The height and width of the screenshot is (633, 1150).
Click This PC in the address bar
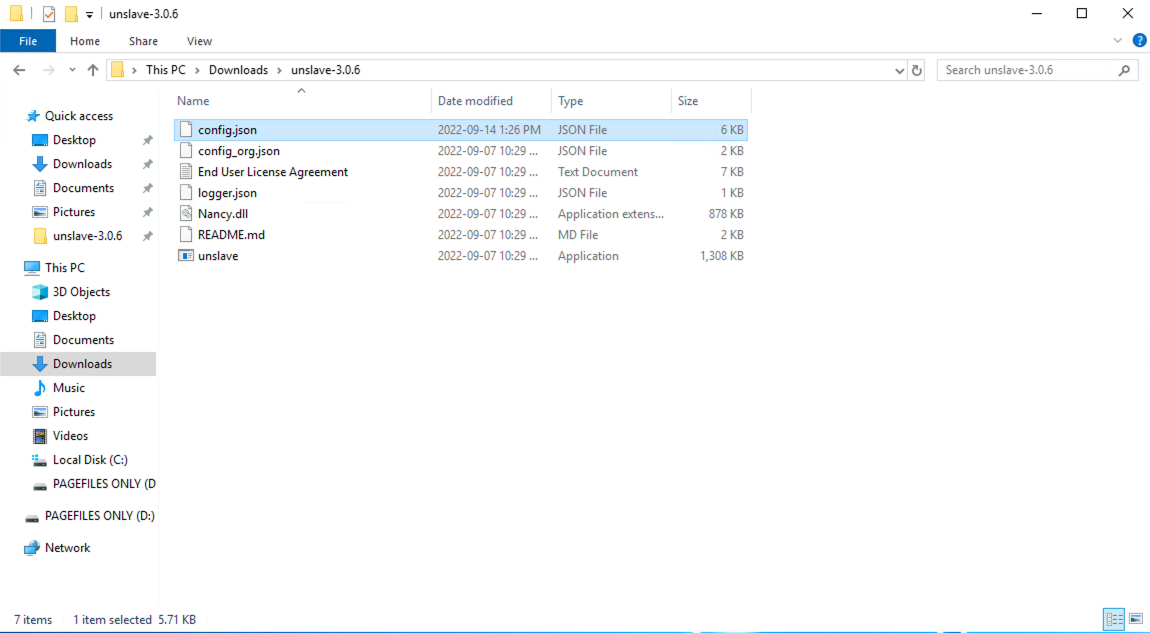(x=166, y=70)
